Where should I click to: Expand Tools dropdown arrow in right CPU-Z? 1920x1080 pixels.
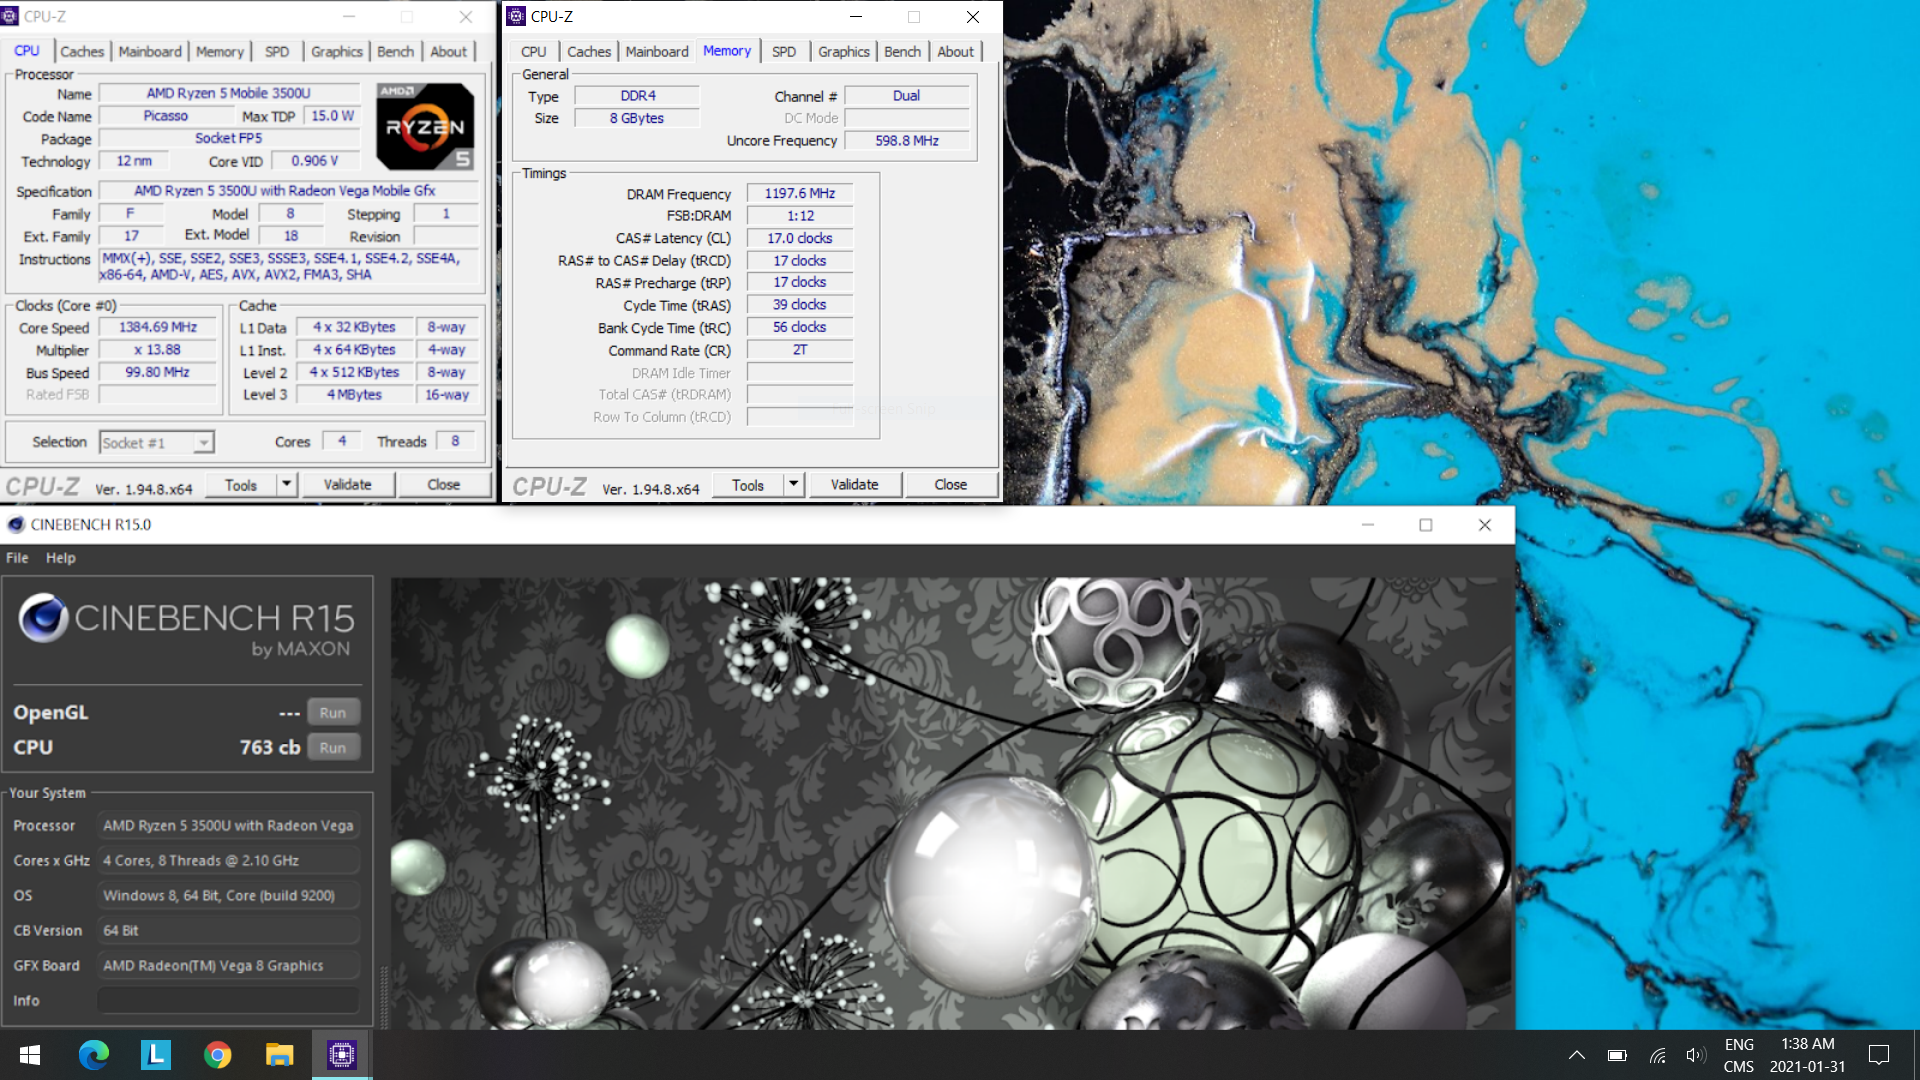793,485
